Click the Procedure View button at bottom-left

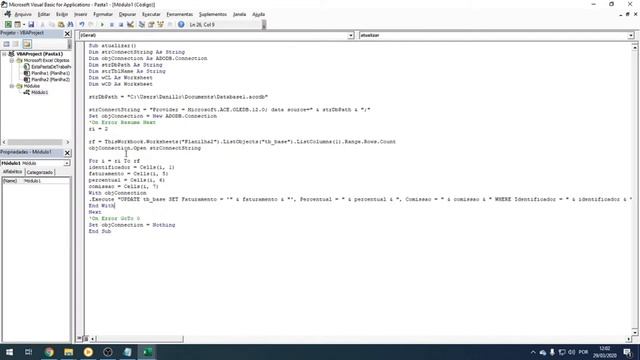[80, 338]
